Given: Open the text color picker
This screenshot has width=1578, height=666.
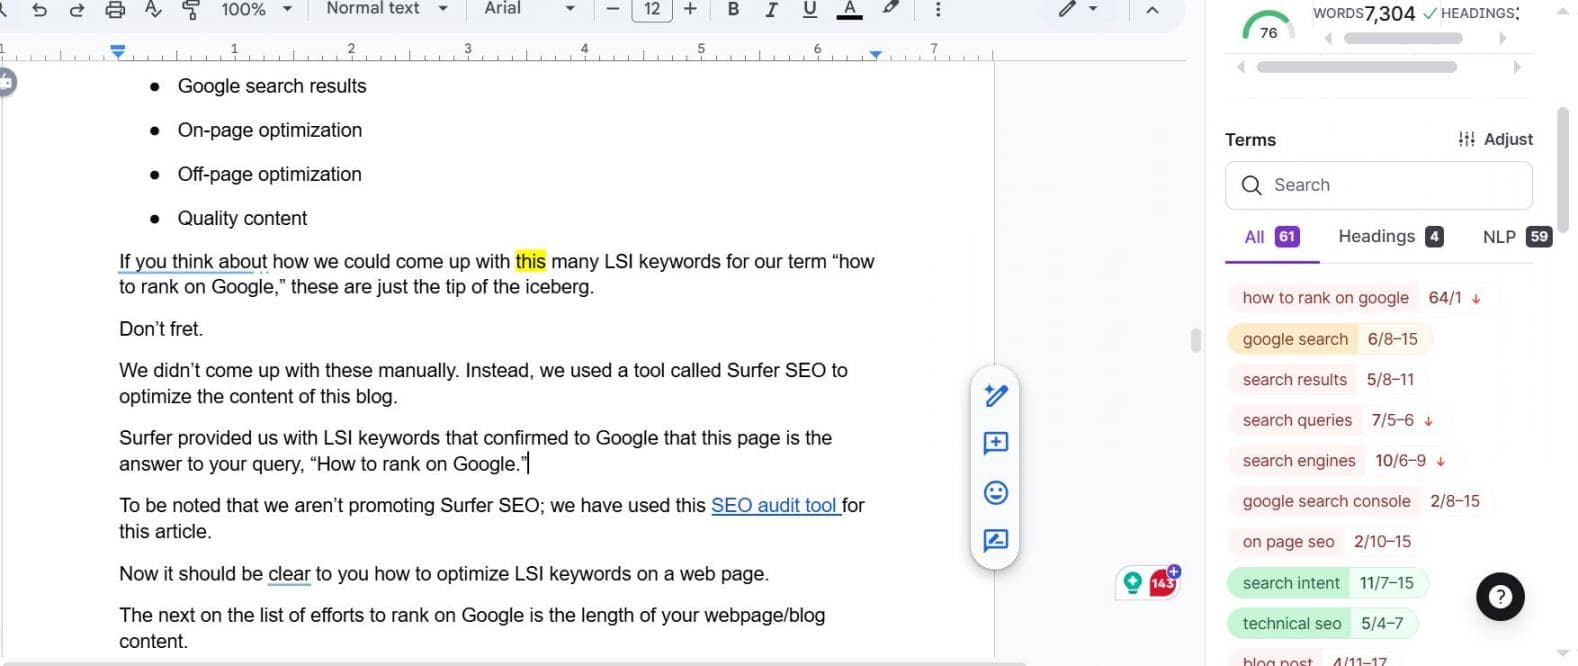Looking at the screenshot, I should coord(849,10).
